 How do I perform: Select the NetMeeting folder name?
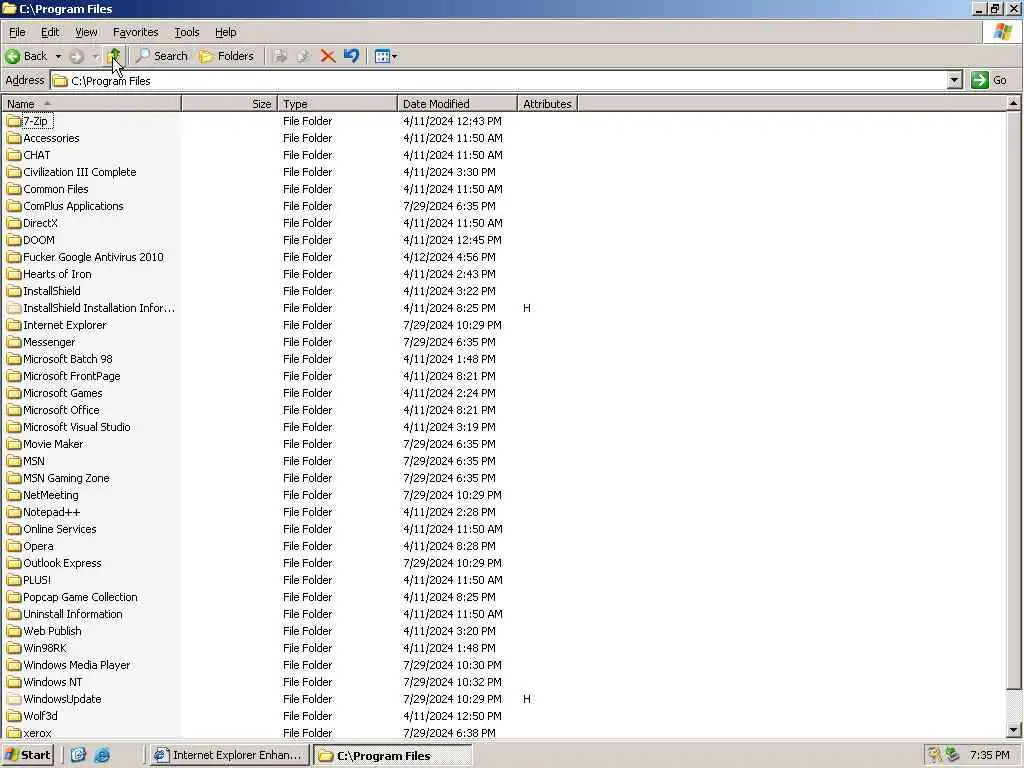pyautogui.click(x=51, y=495)
